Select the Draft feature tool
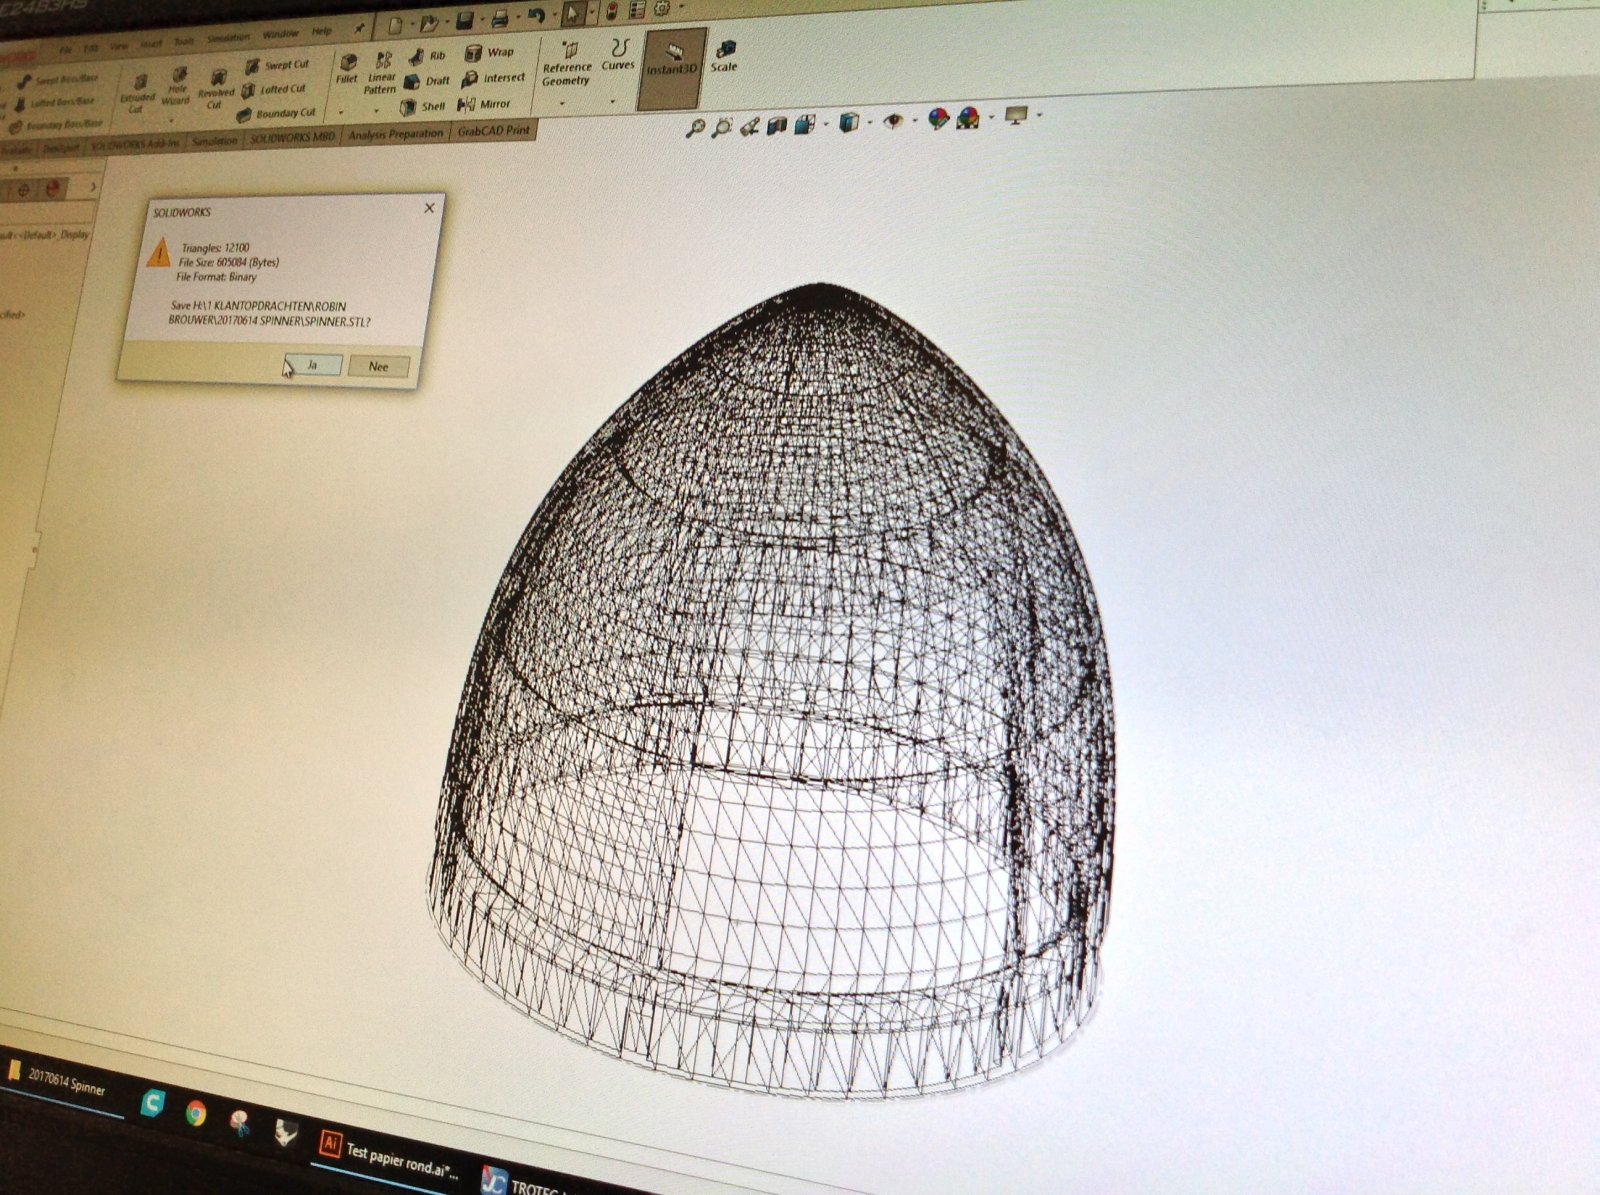Viewport: 1600px width, 1195px height. click(x=428, y=81)
